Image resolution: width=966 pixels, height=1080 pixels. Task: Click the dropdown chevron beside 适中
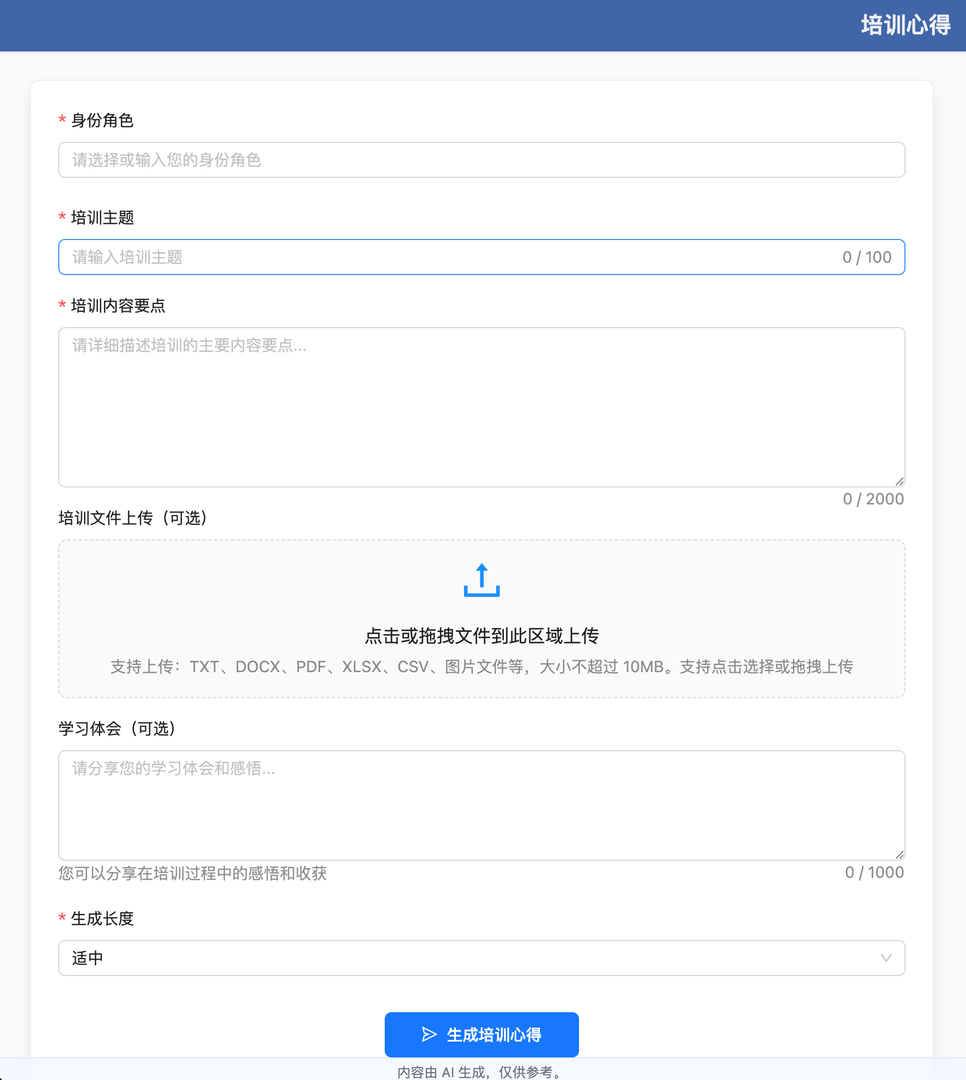pyautogui.click(x=888, y=958)
